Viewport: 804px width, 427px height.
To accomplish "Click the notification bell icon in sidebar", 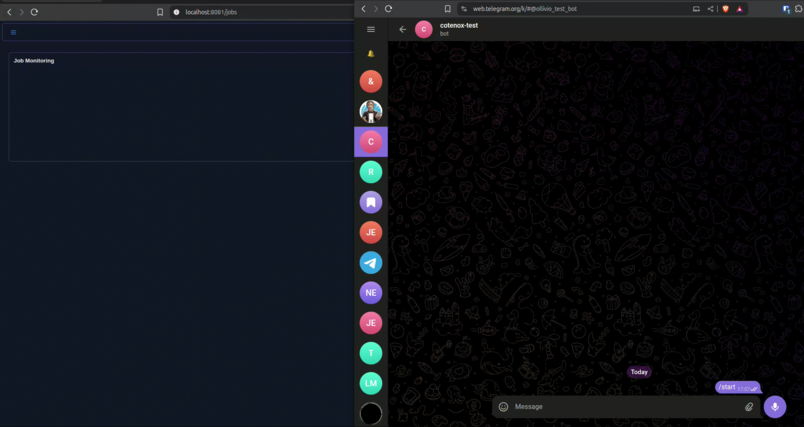I will (371, 54).
